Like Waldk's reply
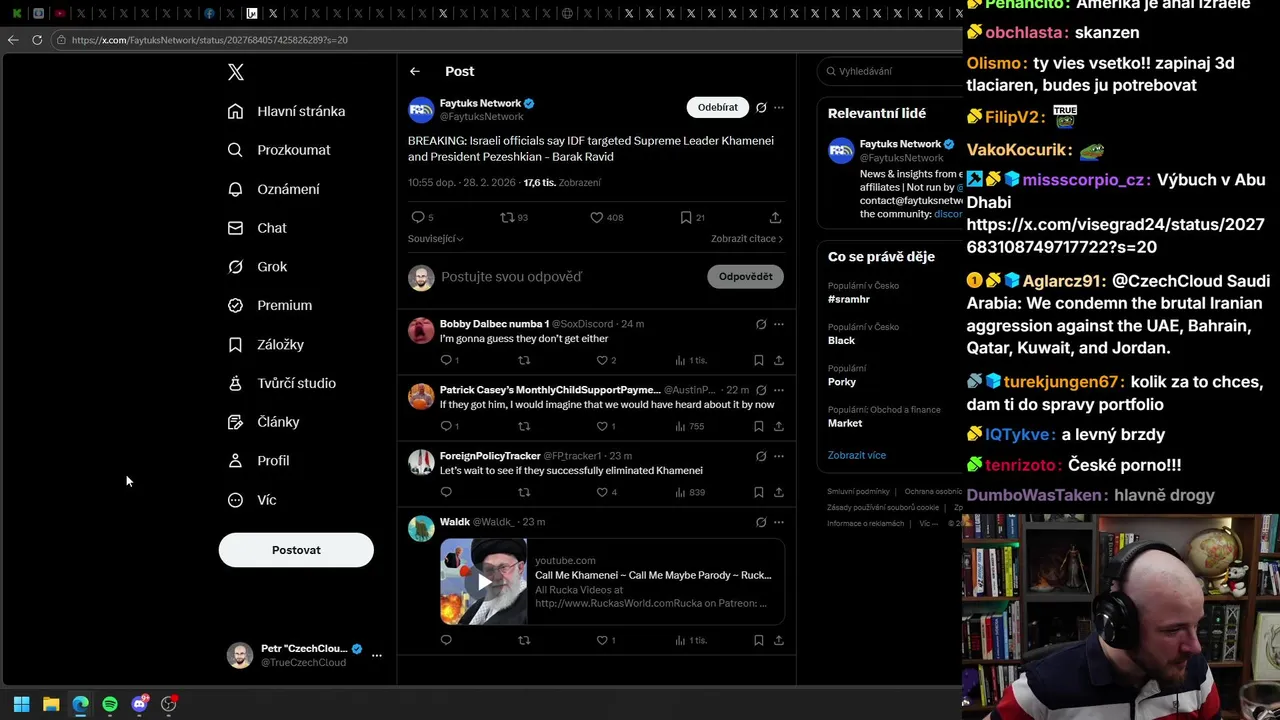 tap(602, 640)
